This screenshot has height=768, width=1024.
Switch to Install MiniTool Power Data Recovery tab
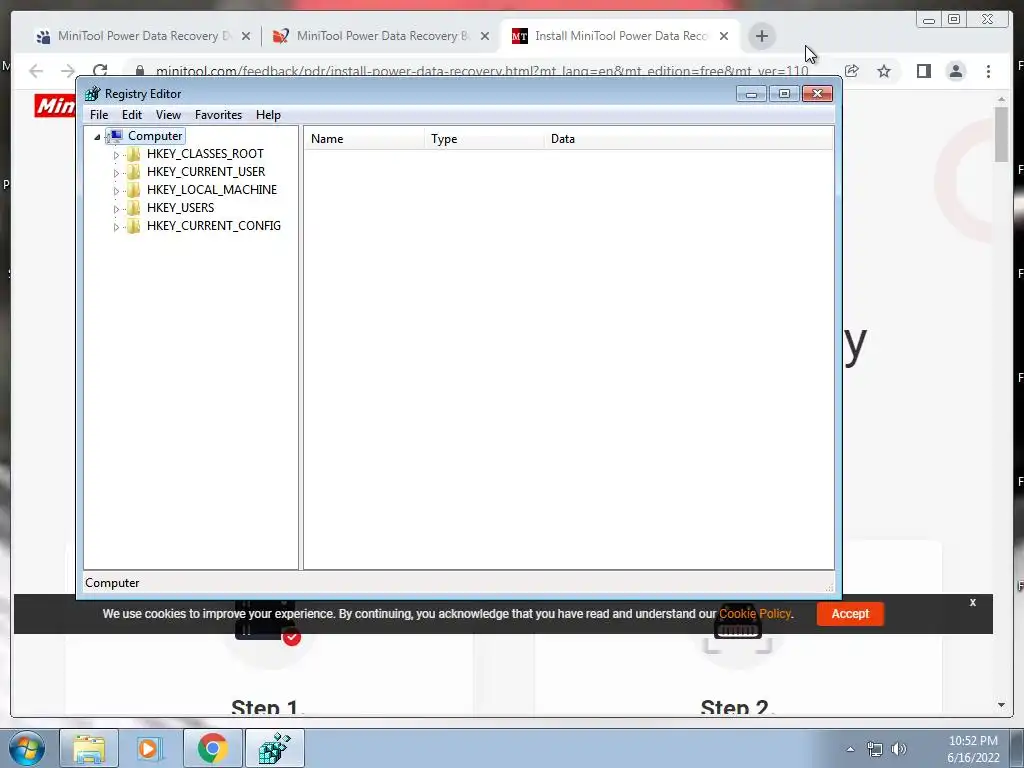(x=620, y=36)
